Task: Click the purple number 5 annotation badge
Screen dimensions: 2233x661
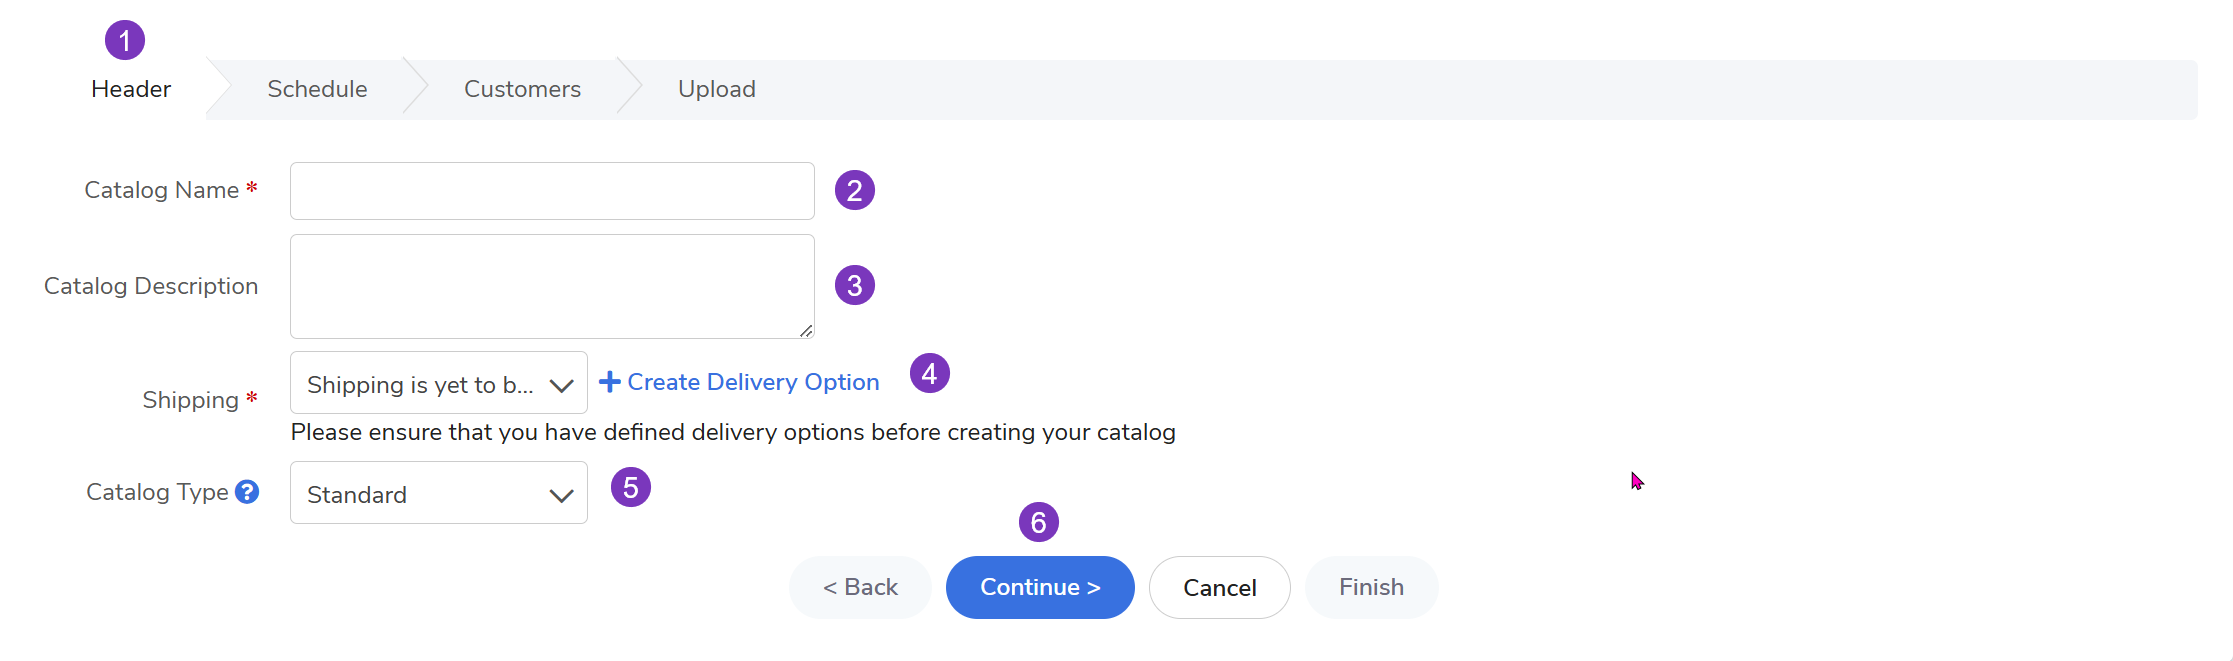Action: click(x=631, y=488)
